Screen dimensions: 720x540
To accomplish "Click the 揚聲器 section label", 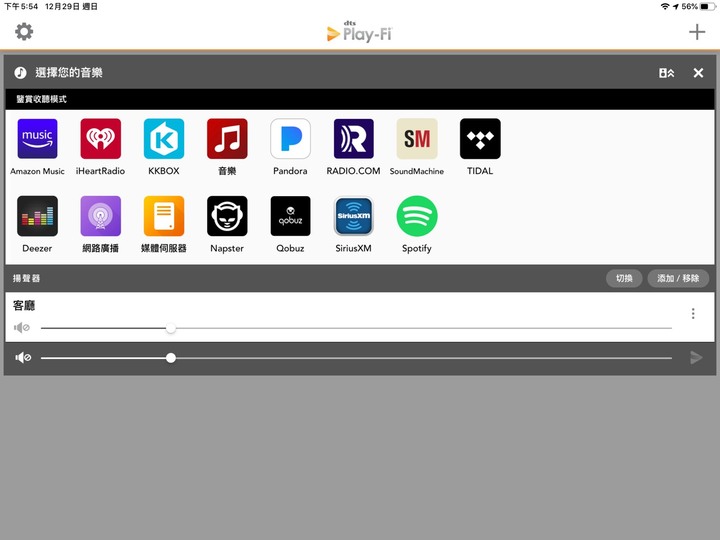I will point(26,278).
